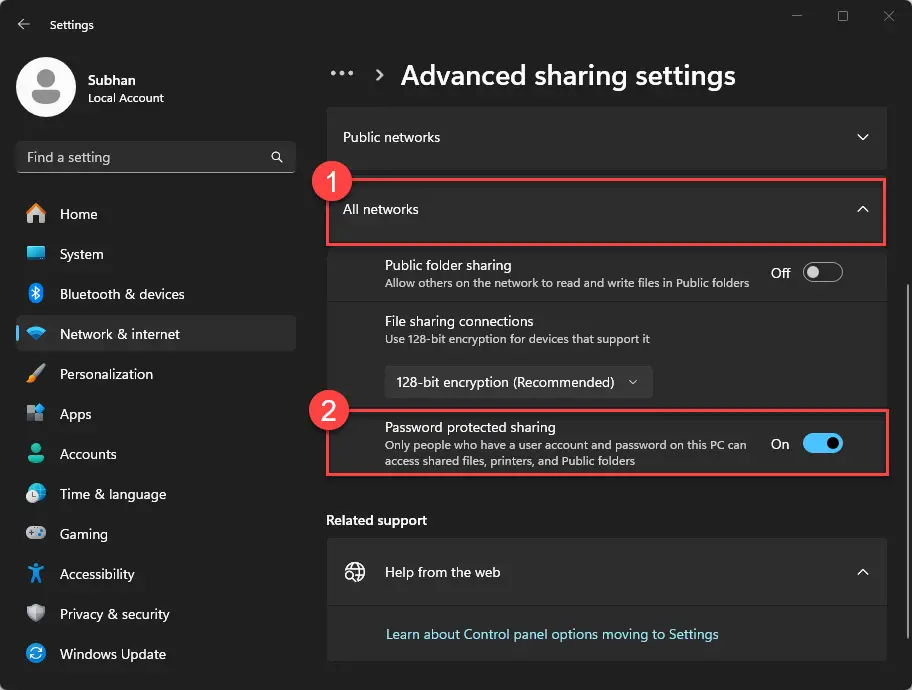This screenshot has width=912, height=690.
Task: Turn off Password protected sharing toggle
Action: point(823,444)
